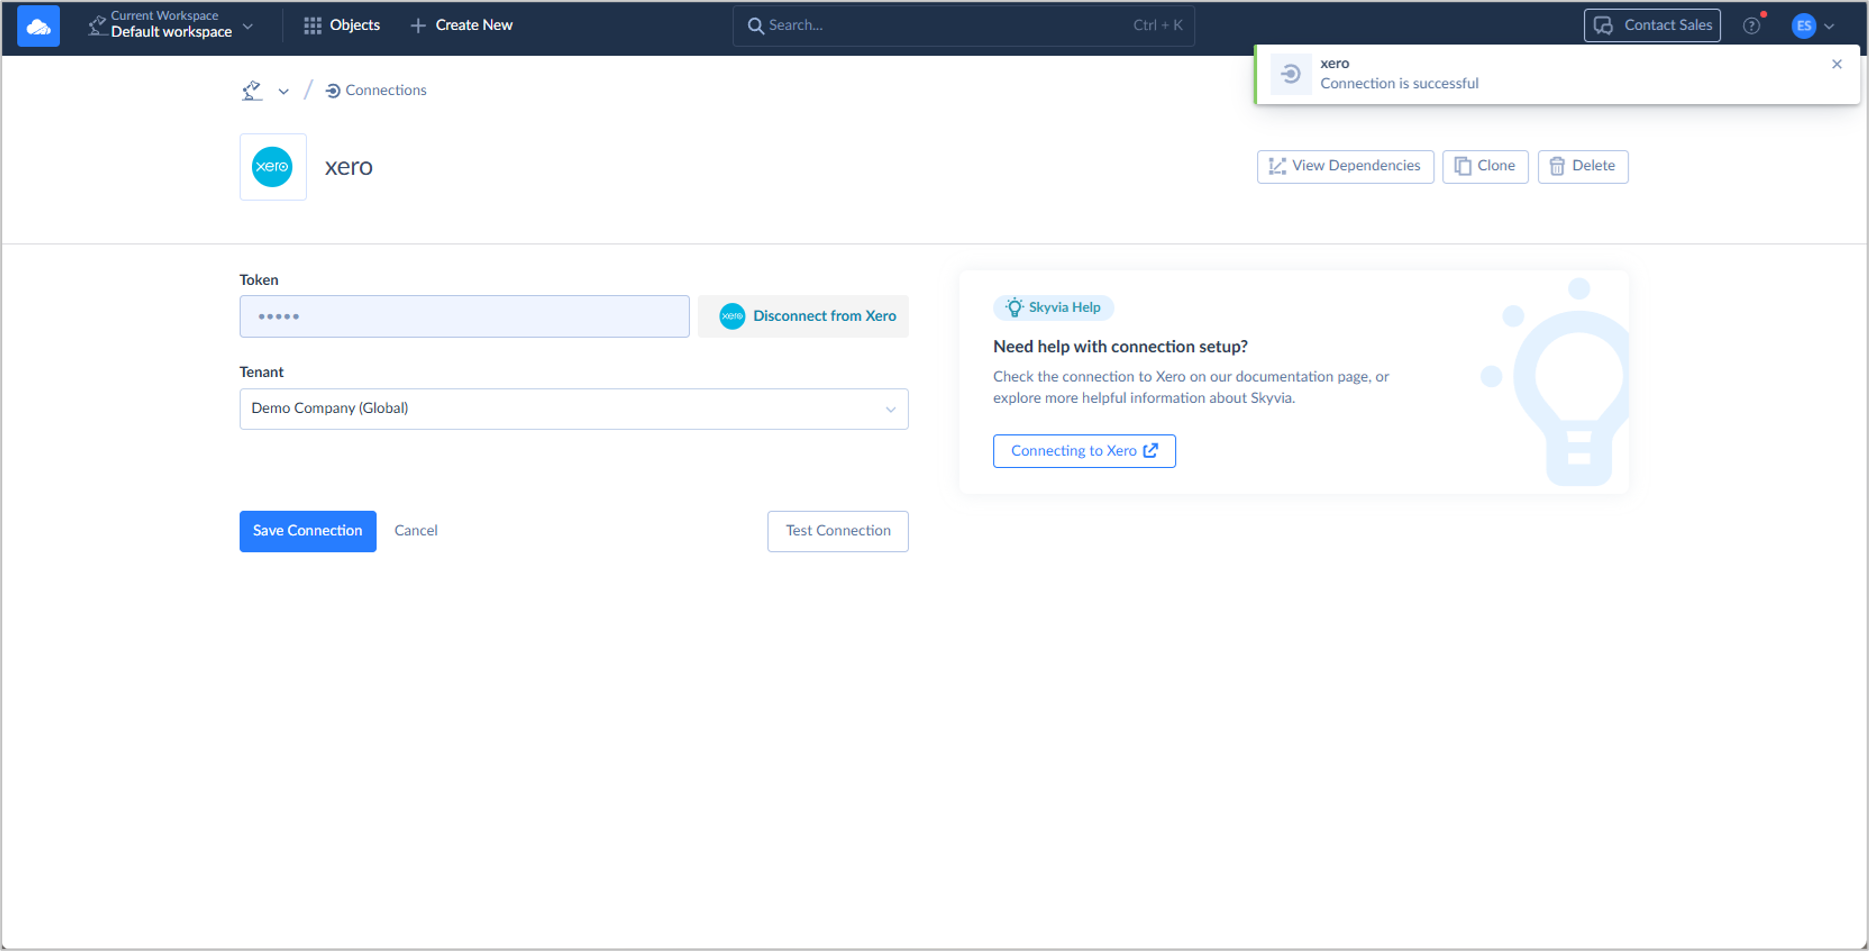Click Save Connection

(x=308, y=531)
